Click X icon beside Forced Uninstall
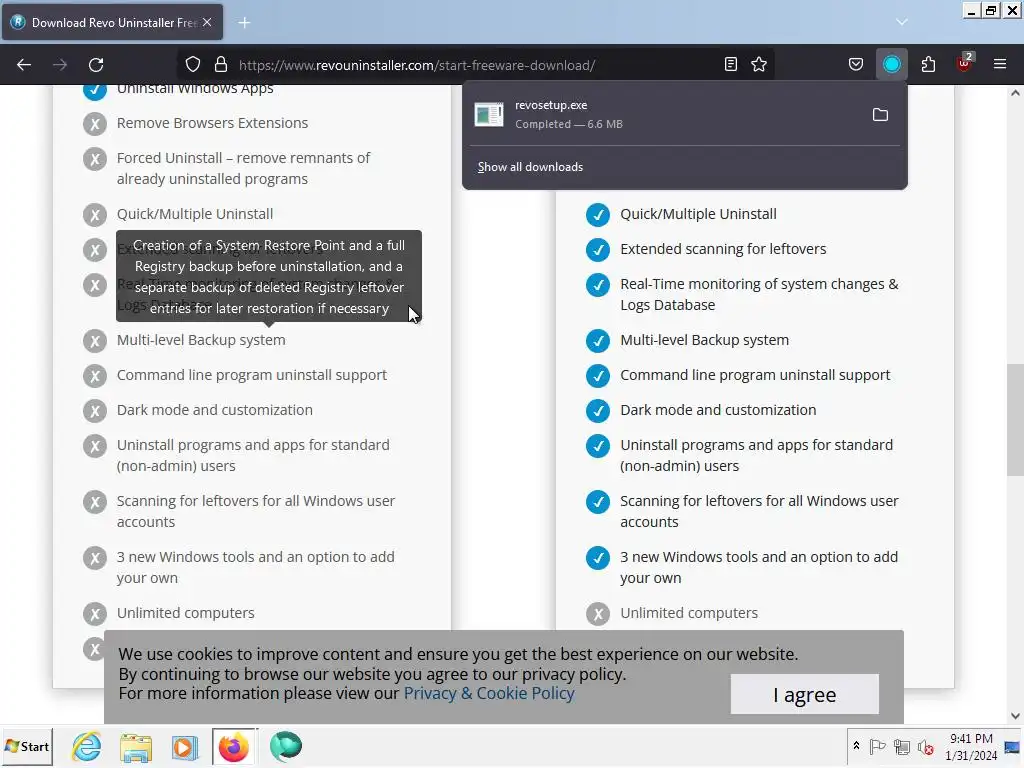 [x=95, y=159]
